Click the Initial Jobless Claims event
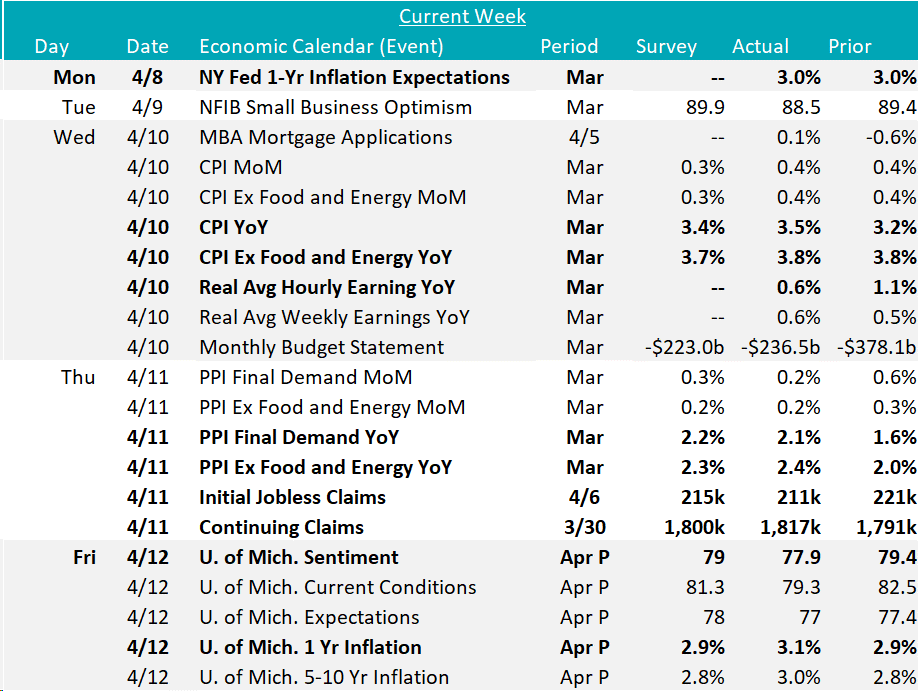Viewport: 918px width, 691px height. pos(292,497)
